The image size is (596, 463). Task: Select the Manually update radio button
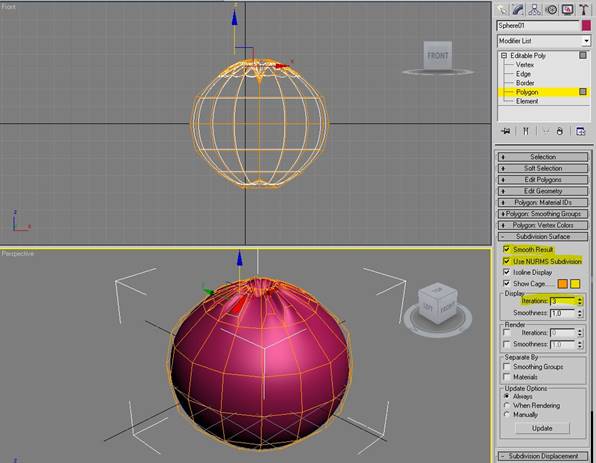click(x=507, y=414)
